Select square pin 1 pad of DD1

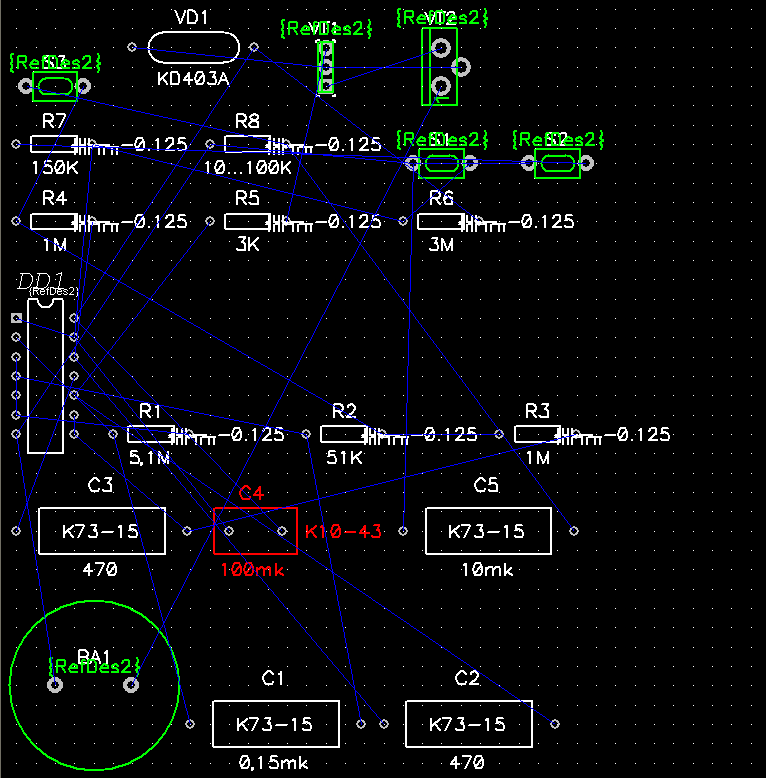(x=16, y=318)
